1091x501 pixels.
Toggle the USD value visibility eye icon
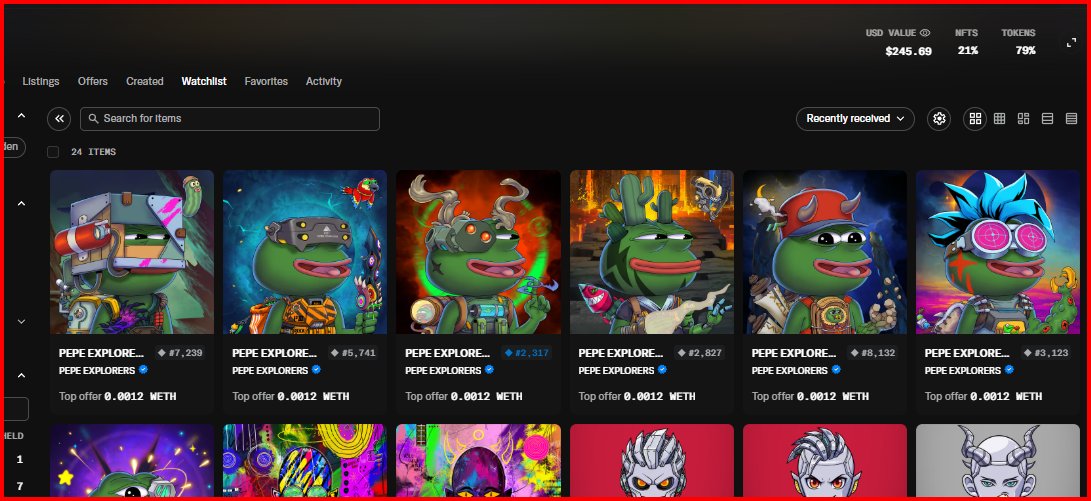click(x=925, y=33)
